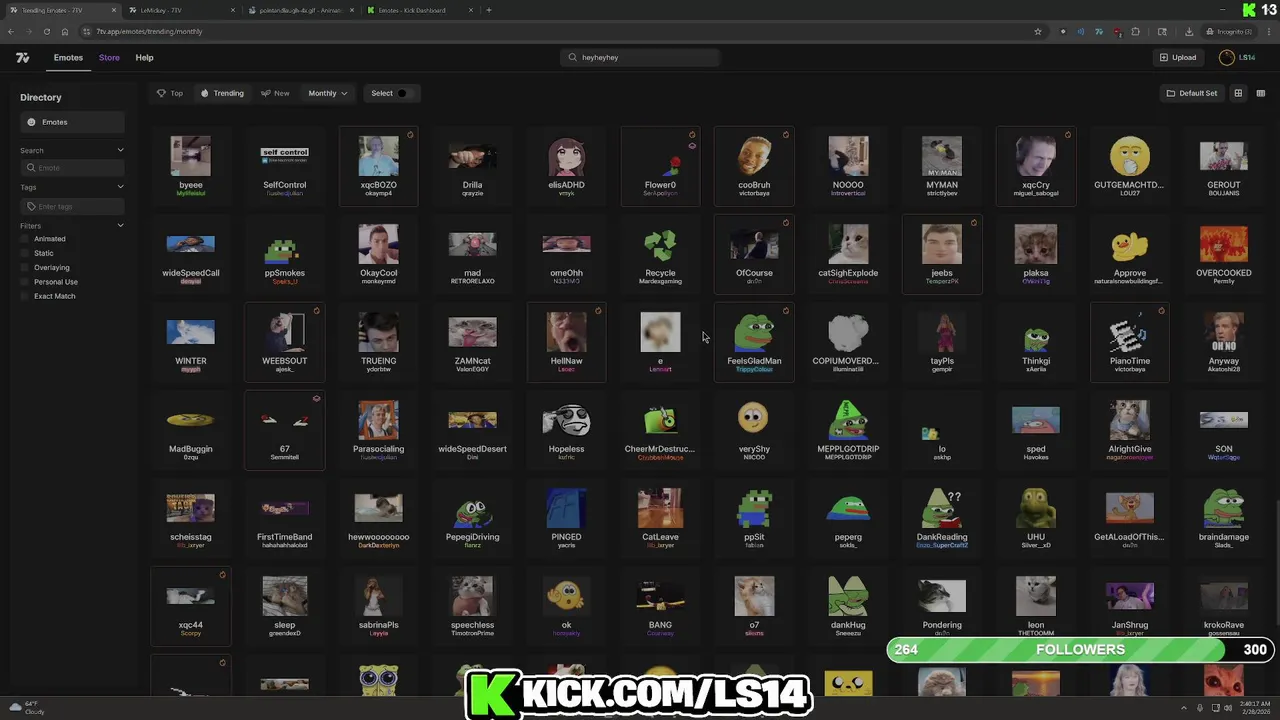Sort emotes by New
Image resolution: width=1280 pixels, height=720 pixels.
(x=275, y=93)
